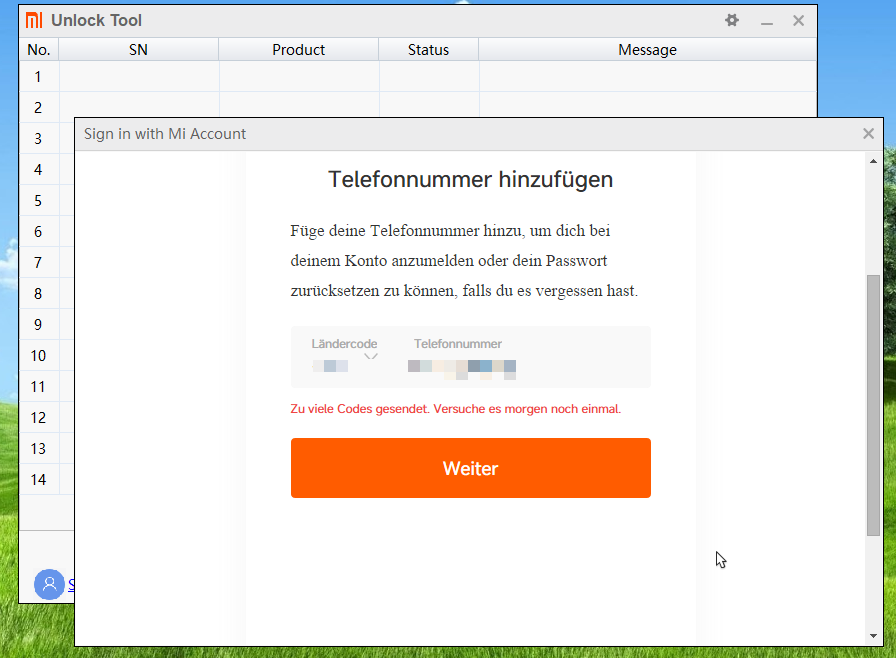Screen dimensions: 896x658
Task: Click the dialog vertical scrollbar thumb
Action: click(873, 405)
